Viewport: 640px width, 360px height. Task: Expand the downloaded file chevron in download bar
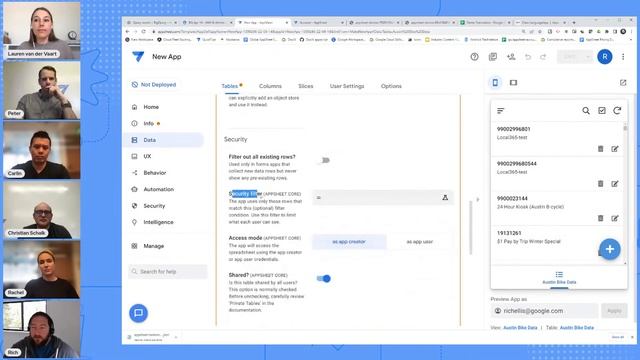[176, 337]
